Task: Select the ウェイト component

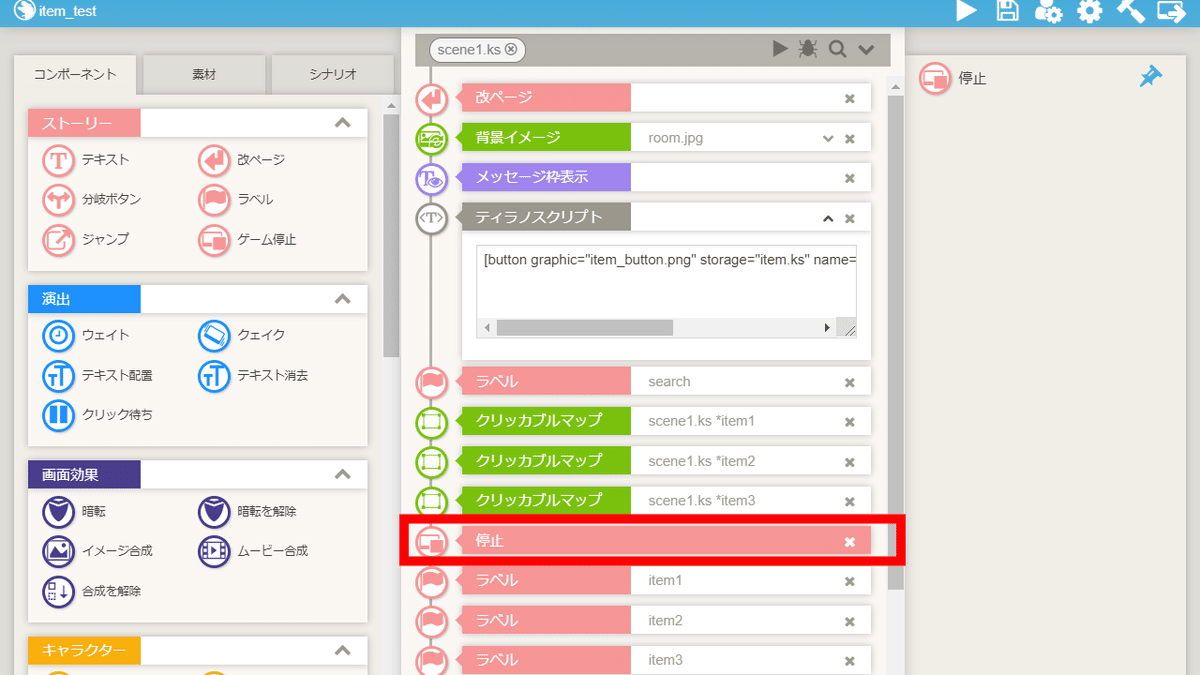Action: tap(86, 335)
